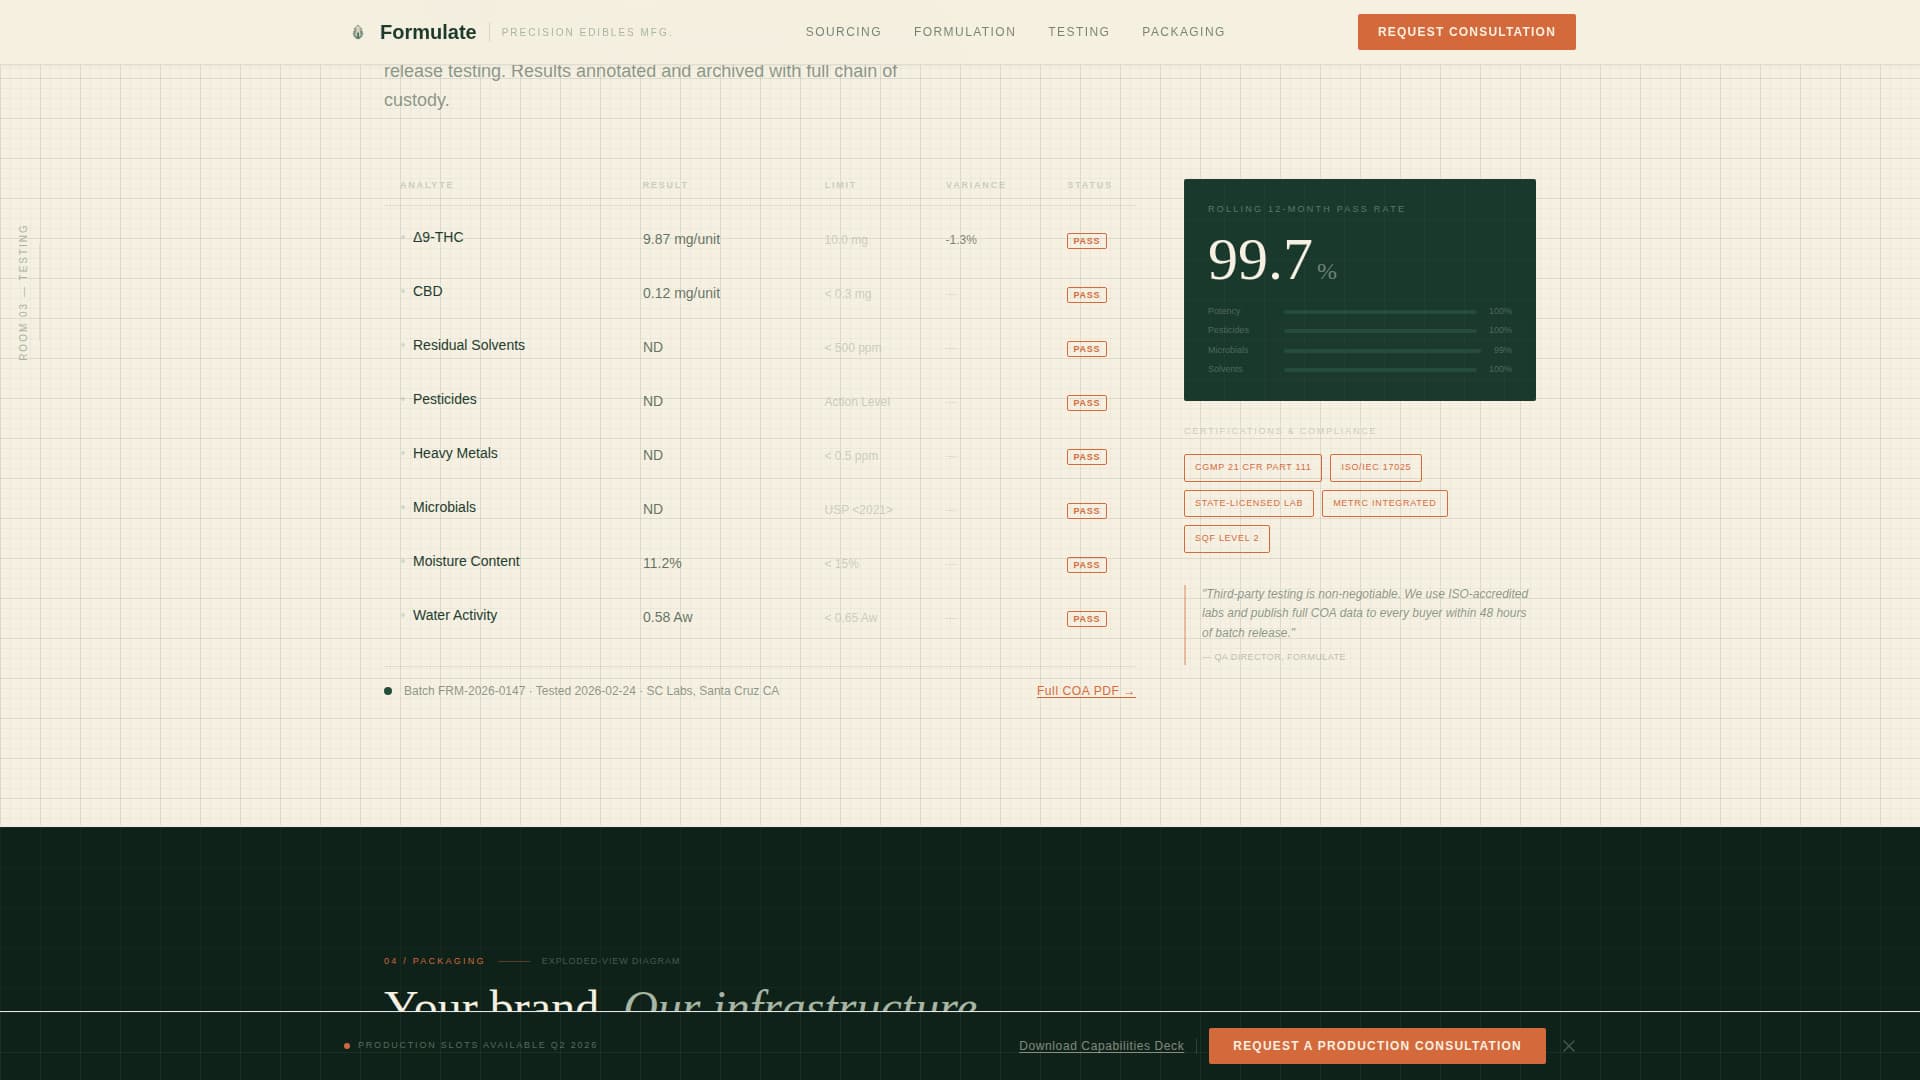The width and height of the screenshot is (1920, 1080).
Task: Go to the Formulation section
Action: [964, 32]
